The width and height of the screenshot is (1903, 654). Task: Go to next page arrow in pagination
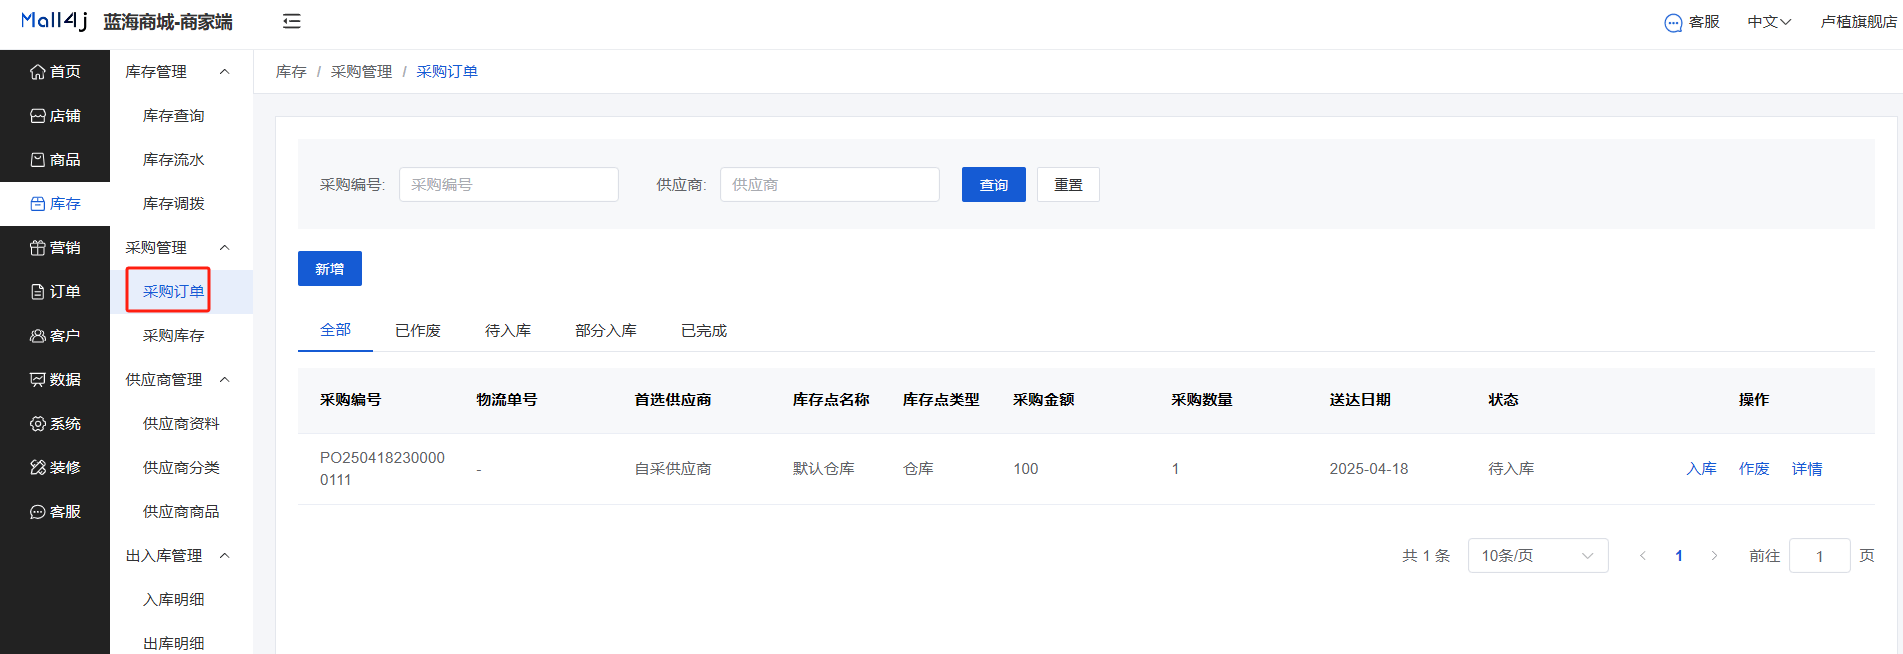(x=1714, y=556)
